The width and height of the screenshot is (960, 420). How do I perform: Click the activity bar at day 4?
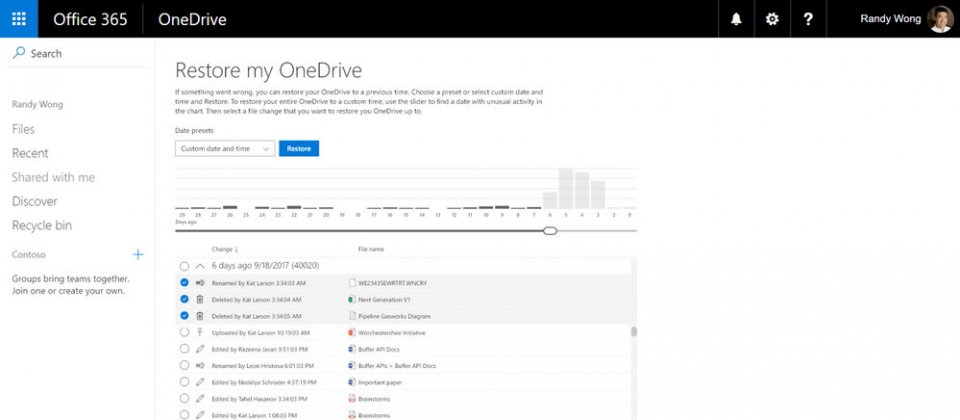[x=582, y=190]
